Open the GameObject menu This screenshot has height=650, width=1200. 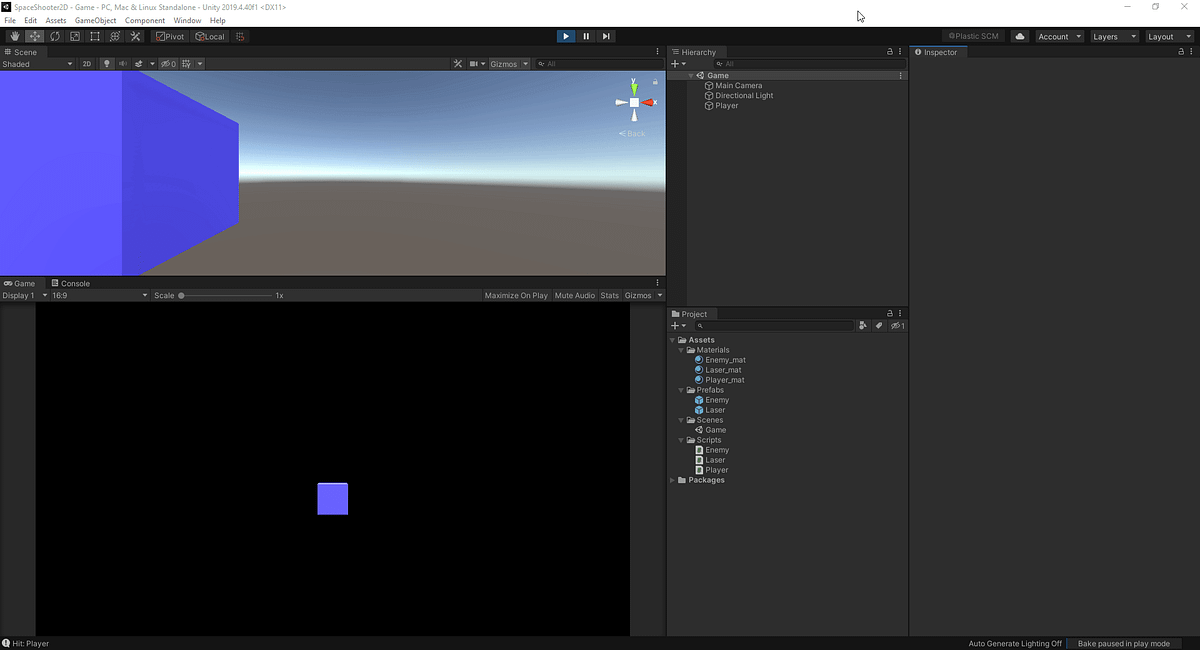tap(95, 19)
